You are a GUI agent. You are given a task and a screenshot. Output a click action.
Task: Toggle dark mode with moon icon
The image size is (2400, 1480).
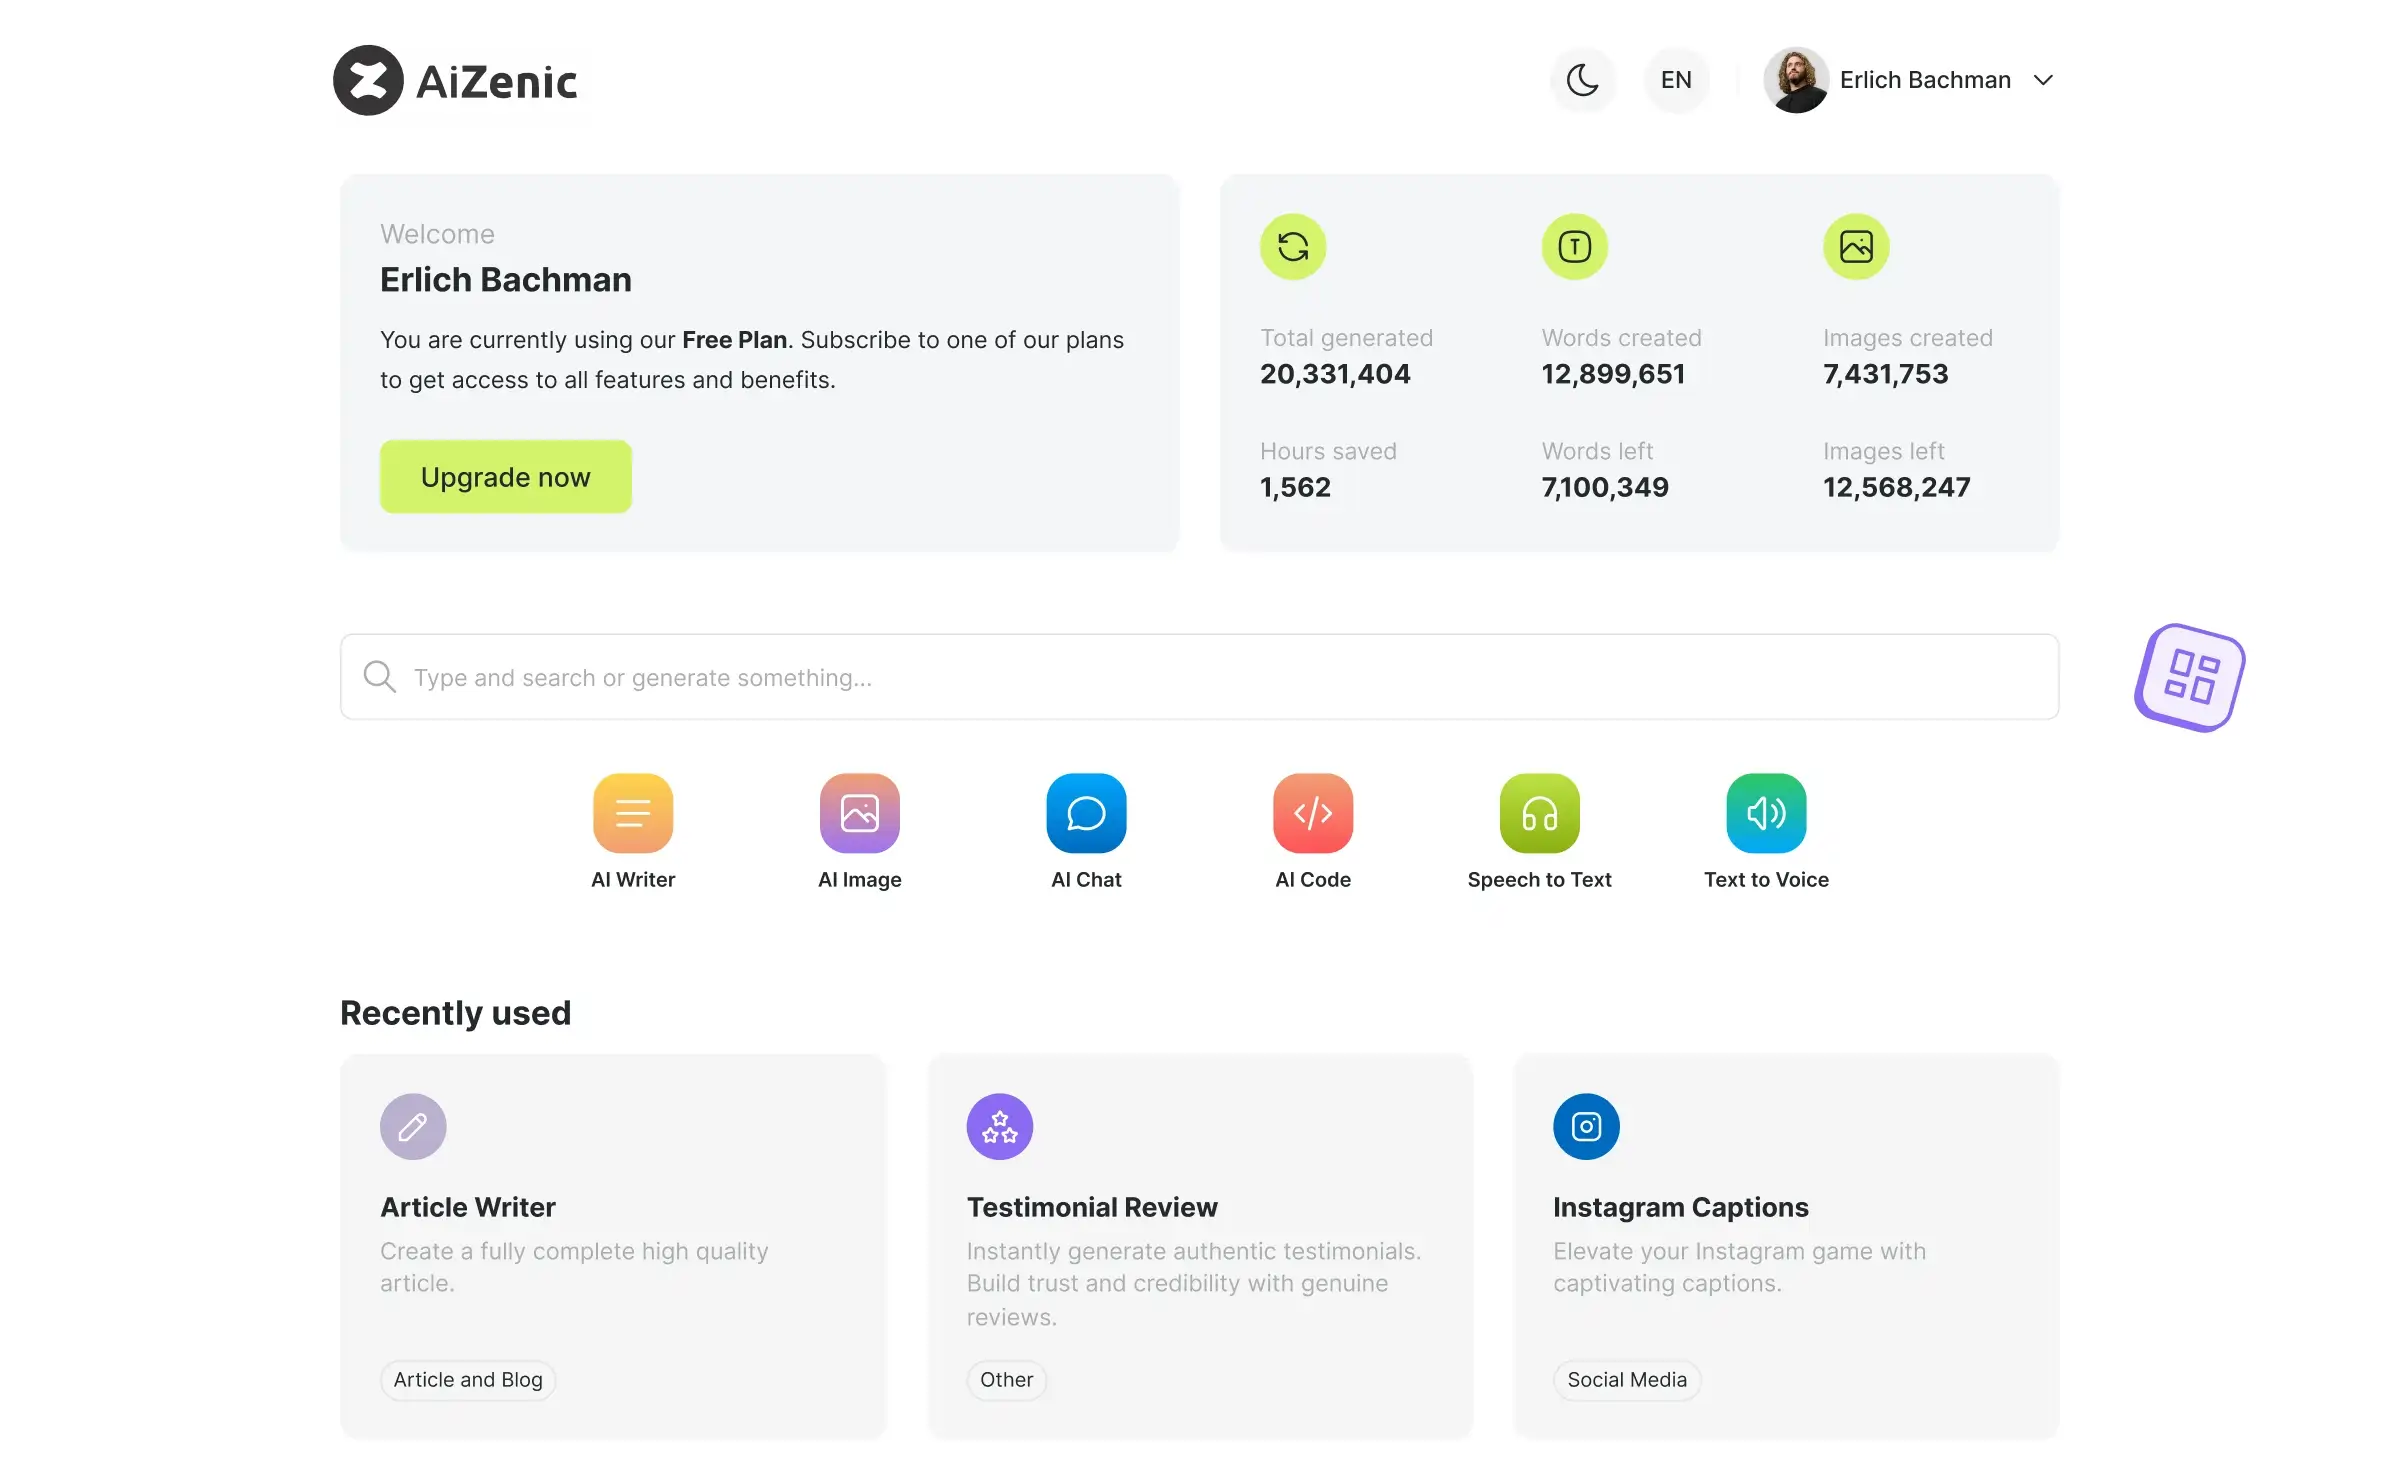tap(1582, 81)
